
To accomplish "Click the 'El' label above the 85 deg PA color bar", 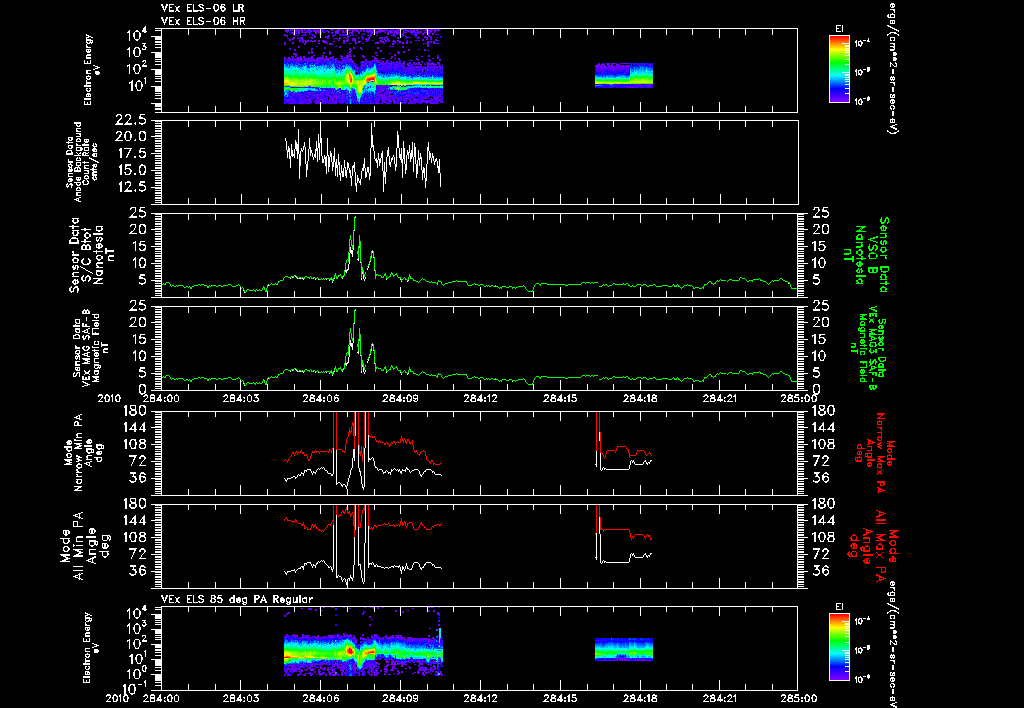I will (x=839, y=607).
